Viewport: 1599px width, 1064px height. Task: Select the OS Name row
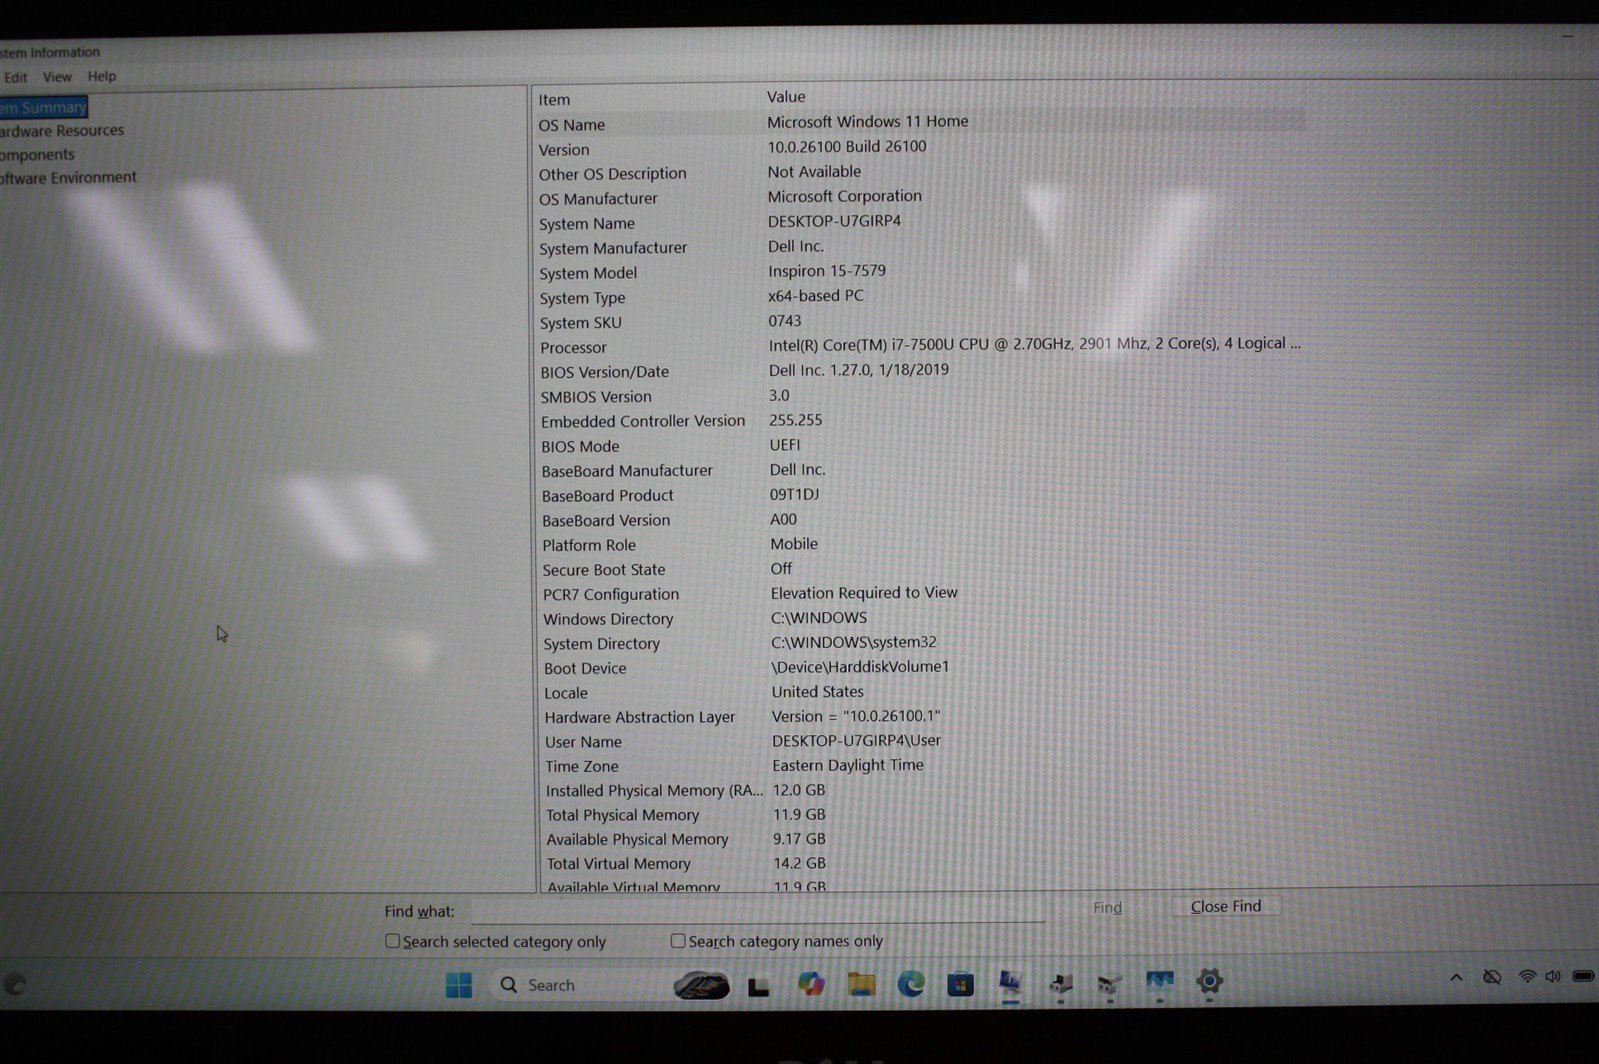pyautogui.click(x=920, y=123)
